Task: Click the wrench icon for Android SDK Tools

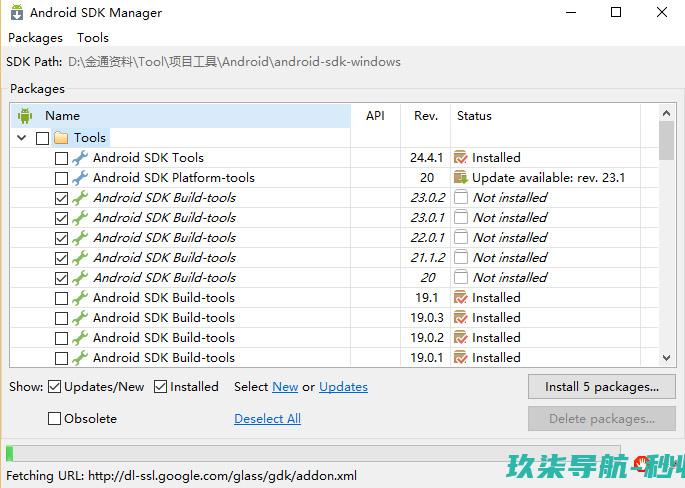Action: 80,158
